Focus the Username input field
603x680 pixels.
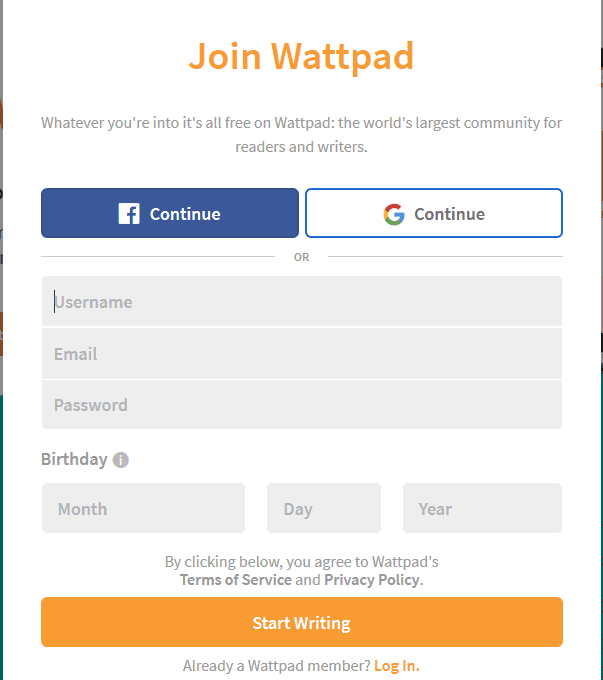click(302, 301)
